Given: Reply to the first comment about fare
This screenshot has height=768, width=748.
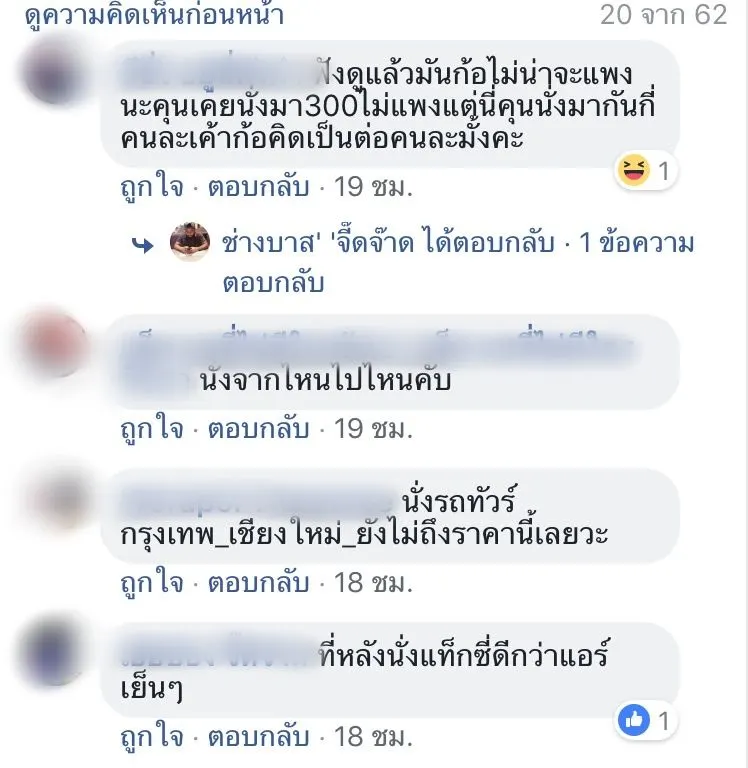Looking at the screenshot, I should 259,188.
